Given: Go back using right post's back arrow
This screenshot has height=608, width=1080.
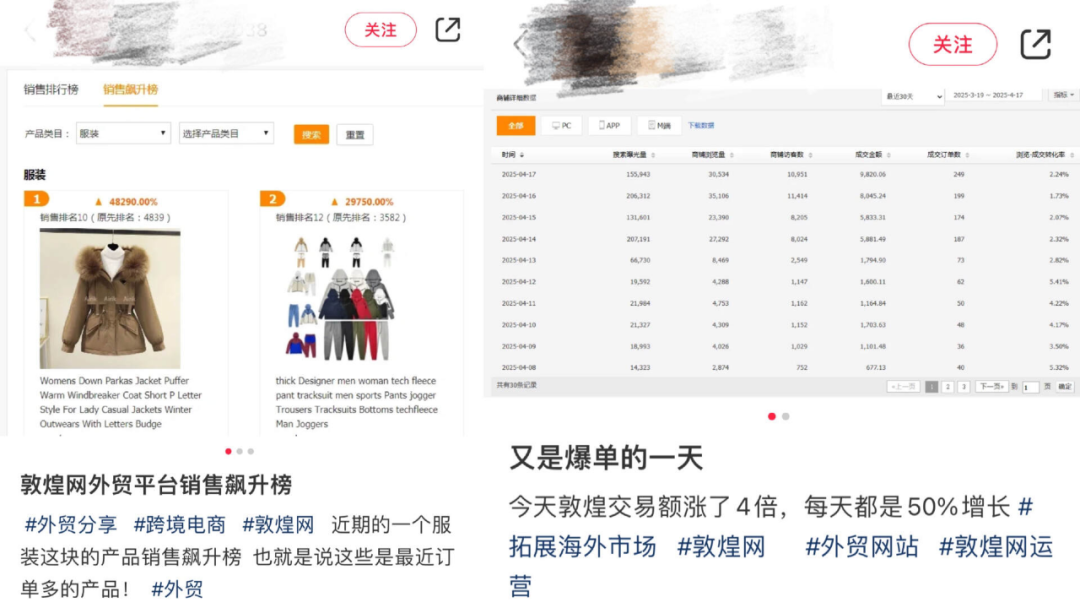Looking at the screenshot, I should [x=519, y=44].
